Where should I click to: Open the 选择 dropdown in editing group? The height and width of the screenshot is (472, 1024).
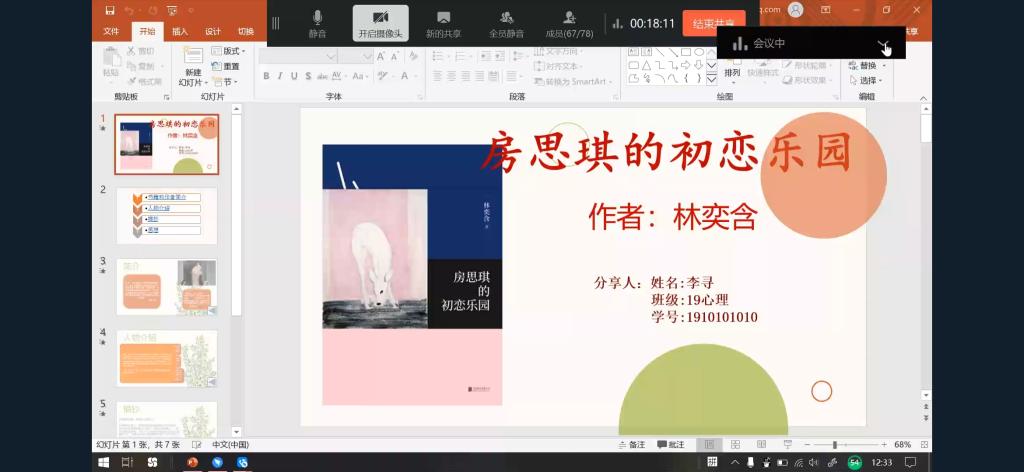[867, 80]
